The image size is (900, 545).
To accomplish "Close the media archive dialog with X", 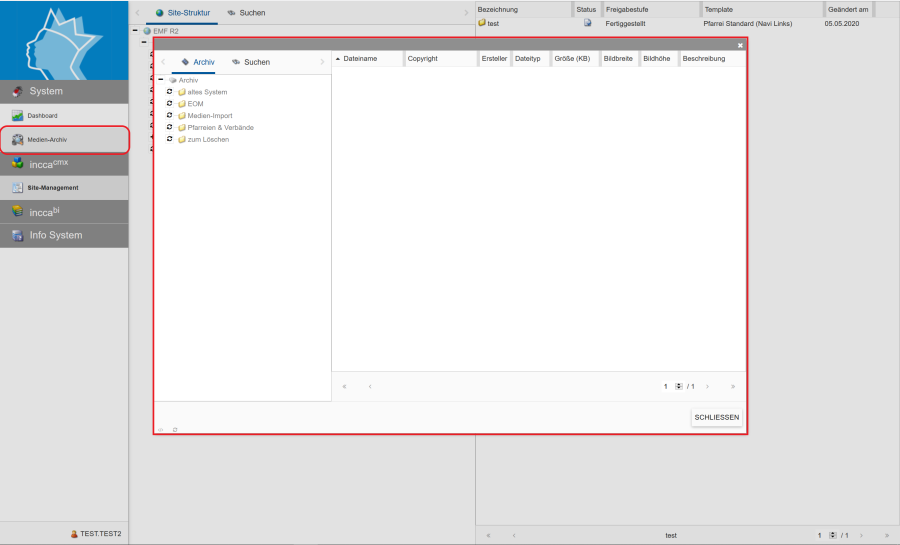I will [x=740, y=45].
